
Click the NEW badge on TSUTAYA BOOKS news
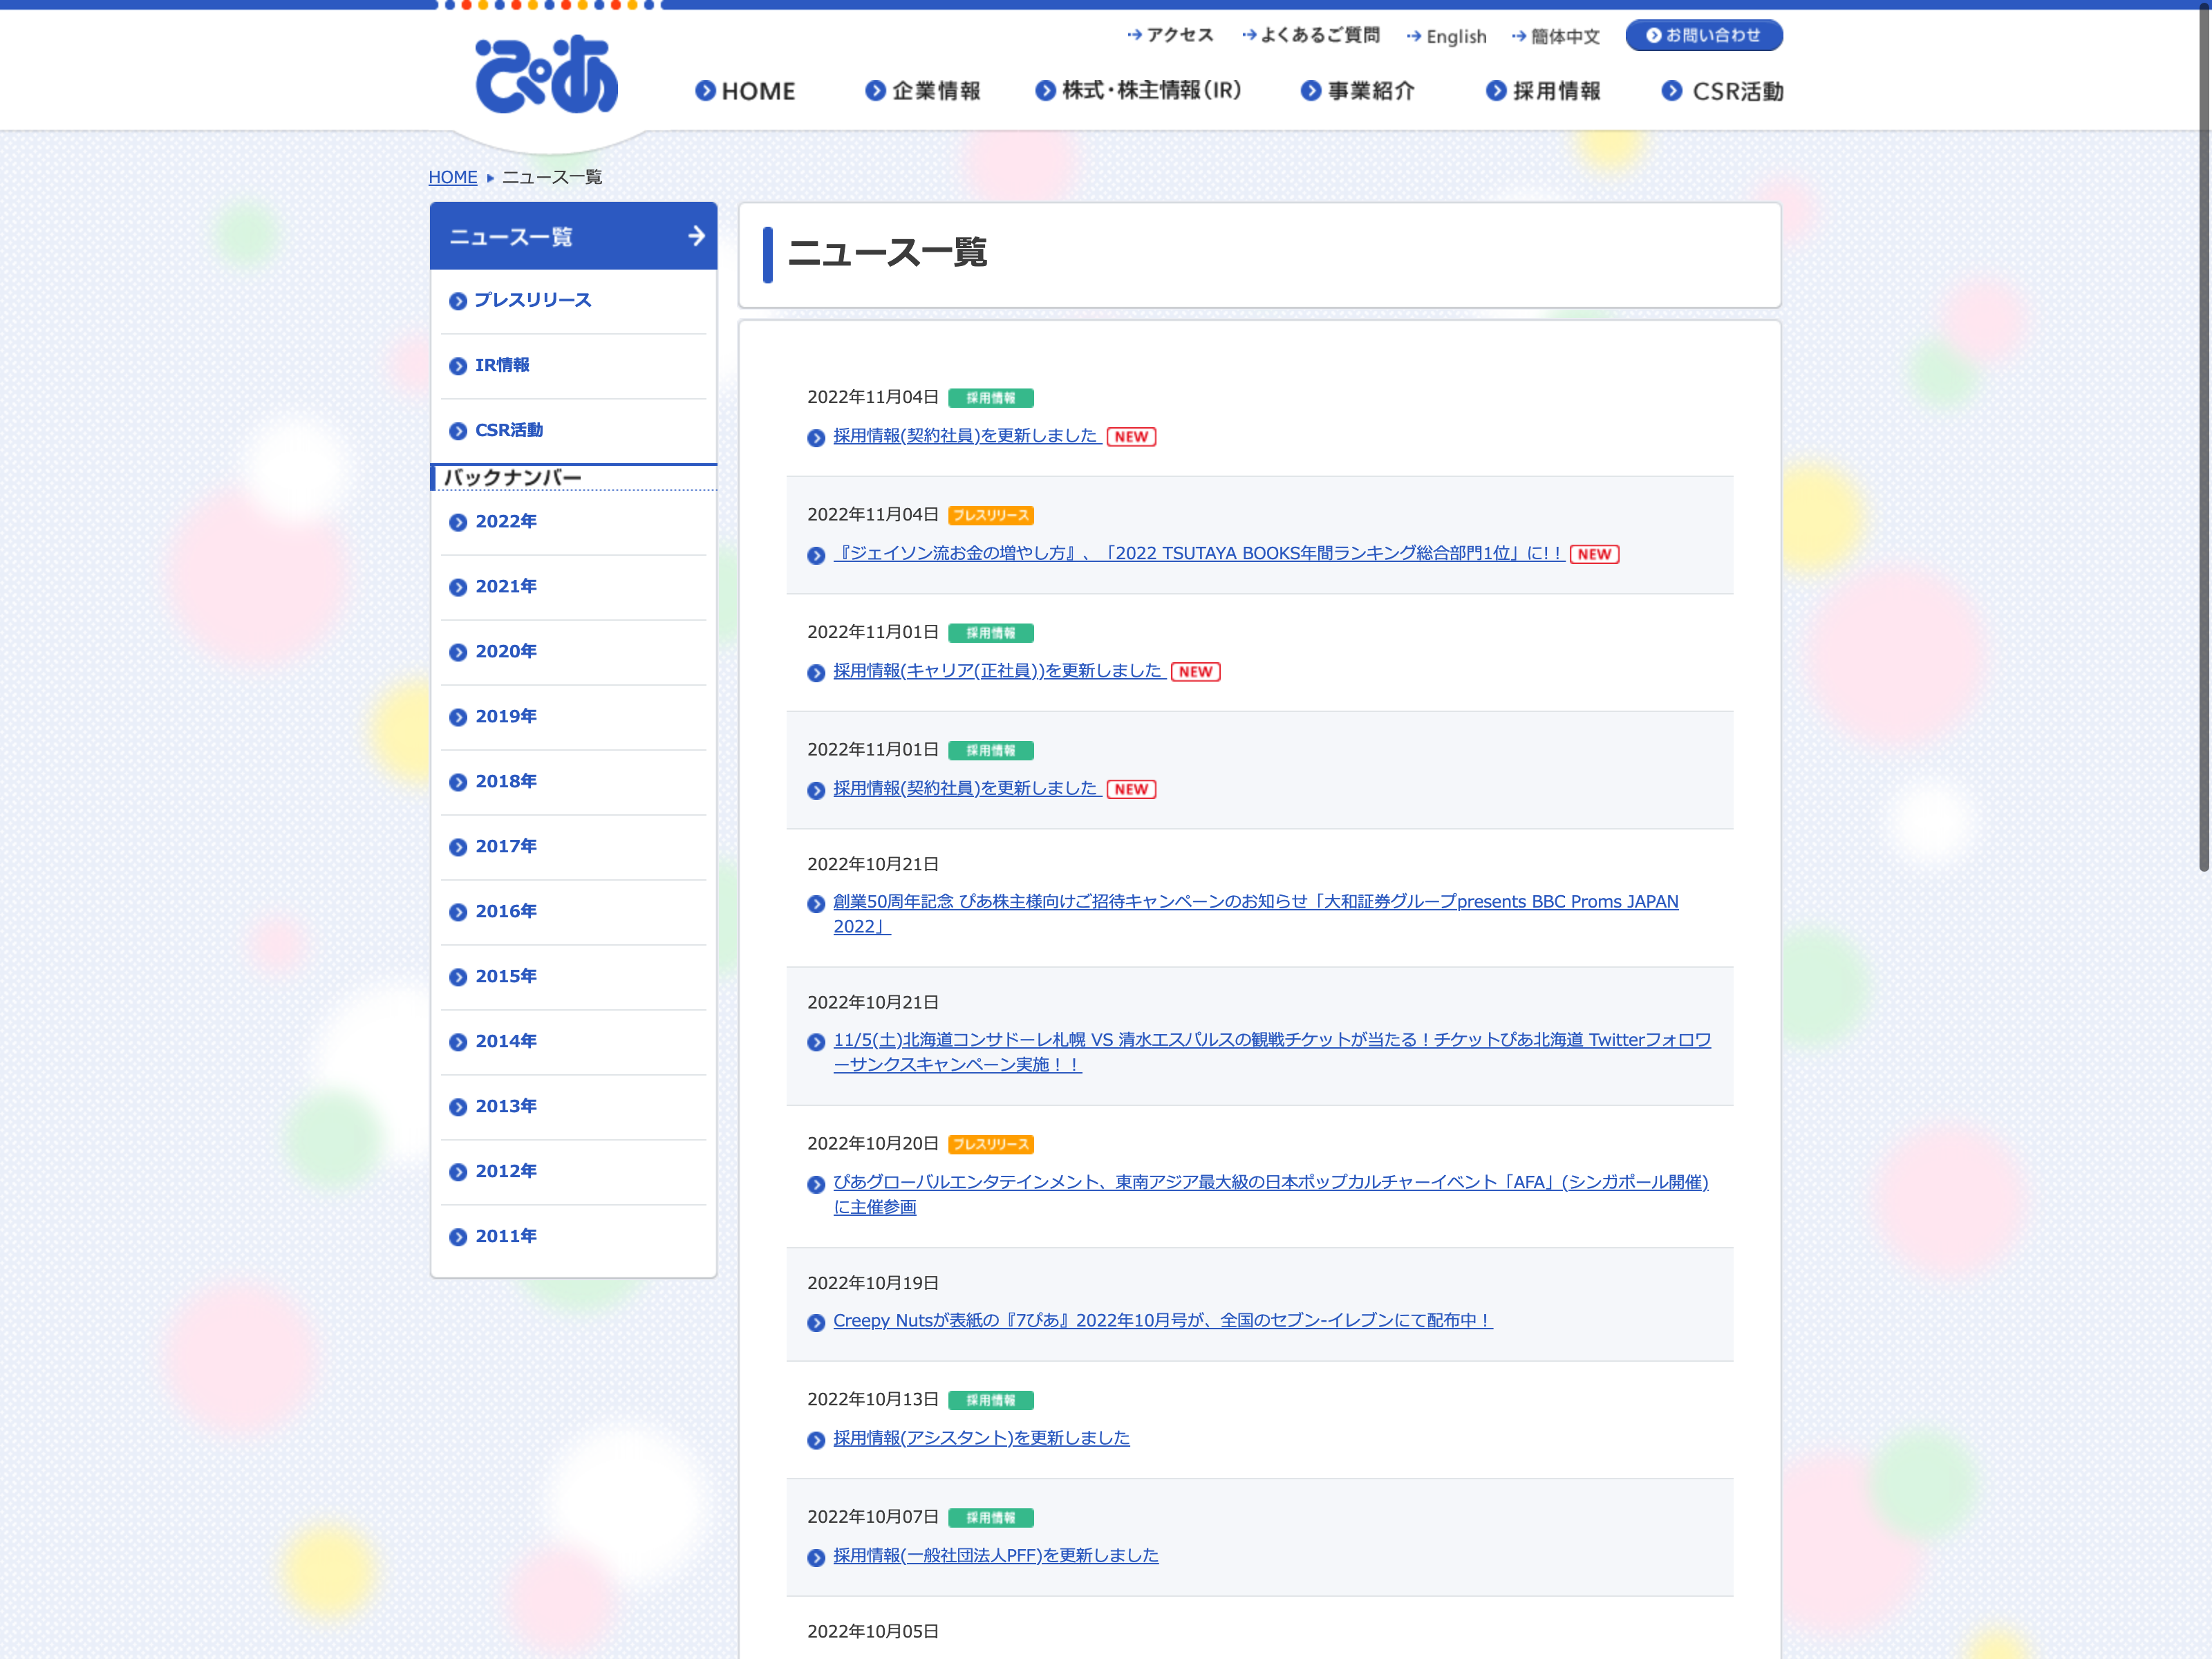pos(1594,554)
